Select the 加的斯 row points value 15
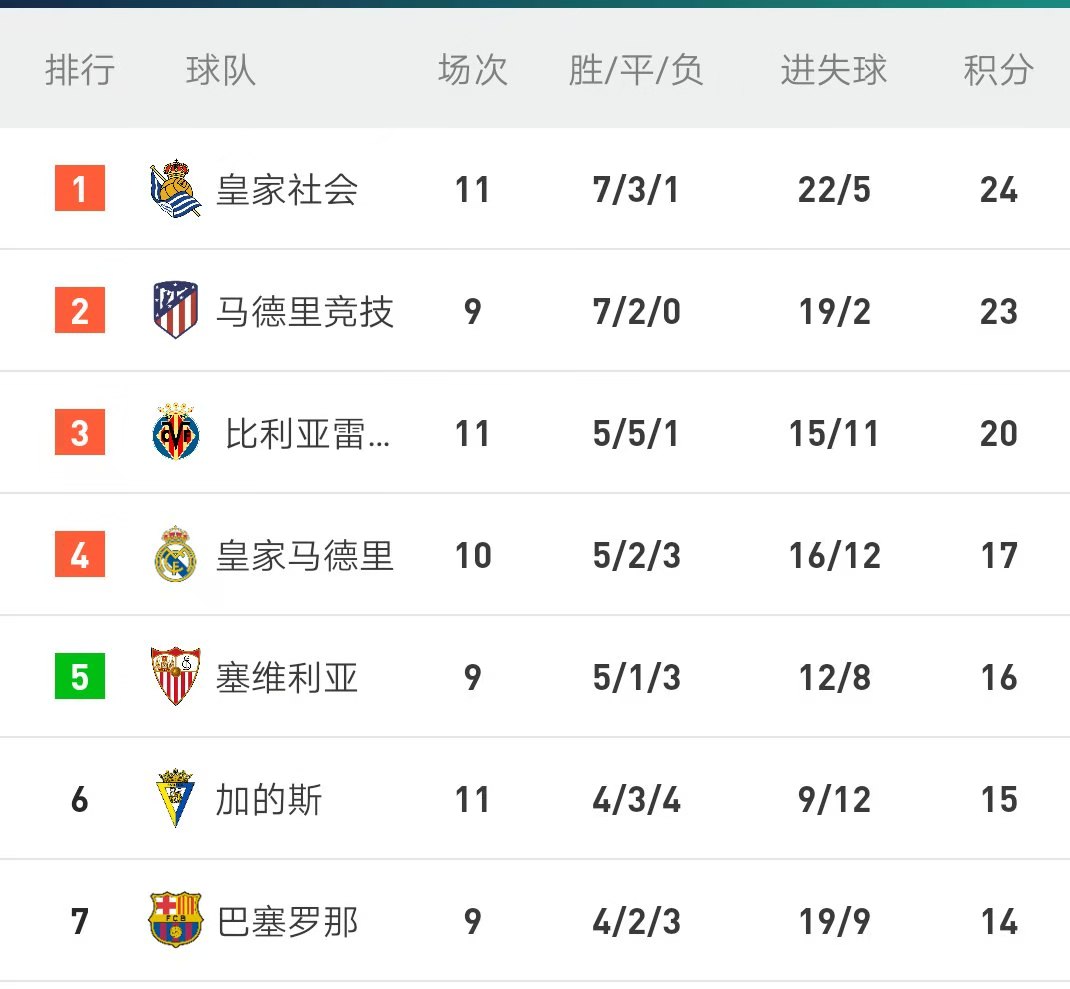Screen dimensions: 1070x989 tap(999, 799)
